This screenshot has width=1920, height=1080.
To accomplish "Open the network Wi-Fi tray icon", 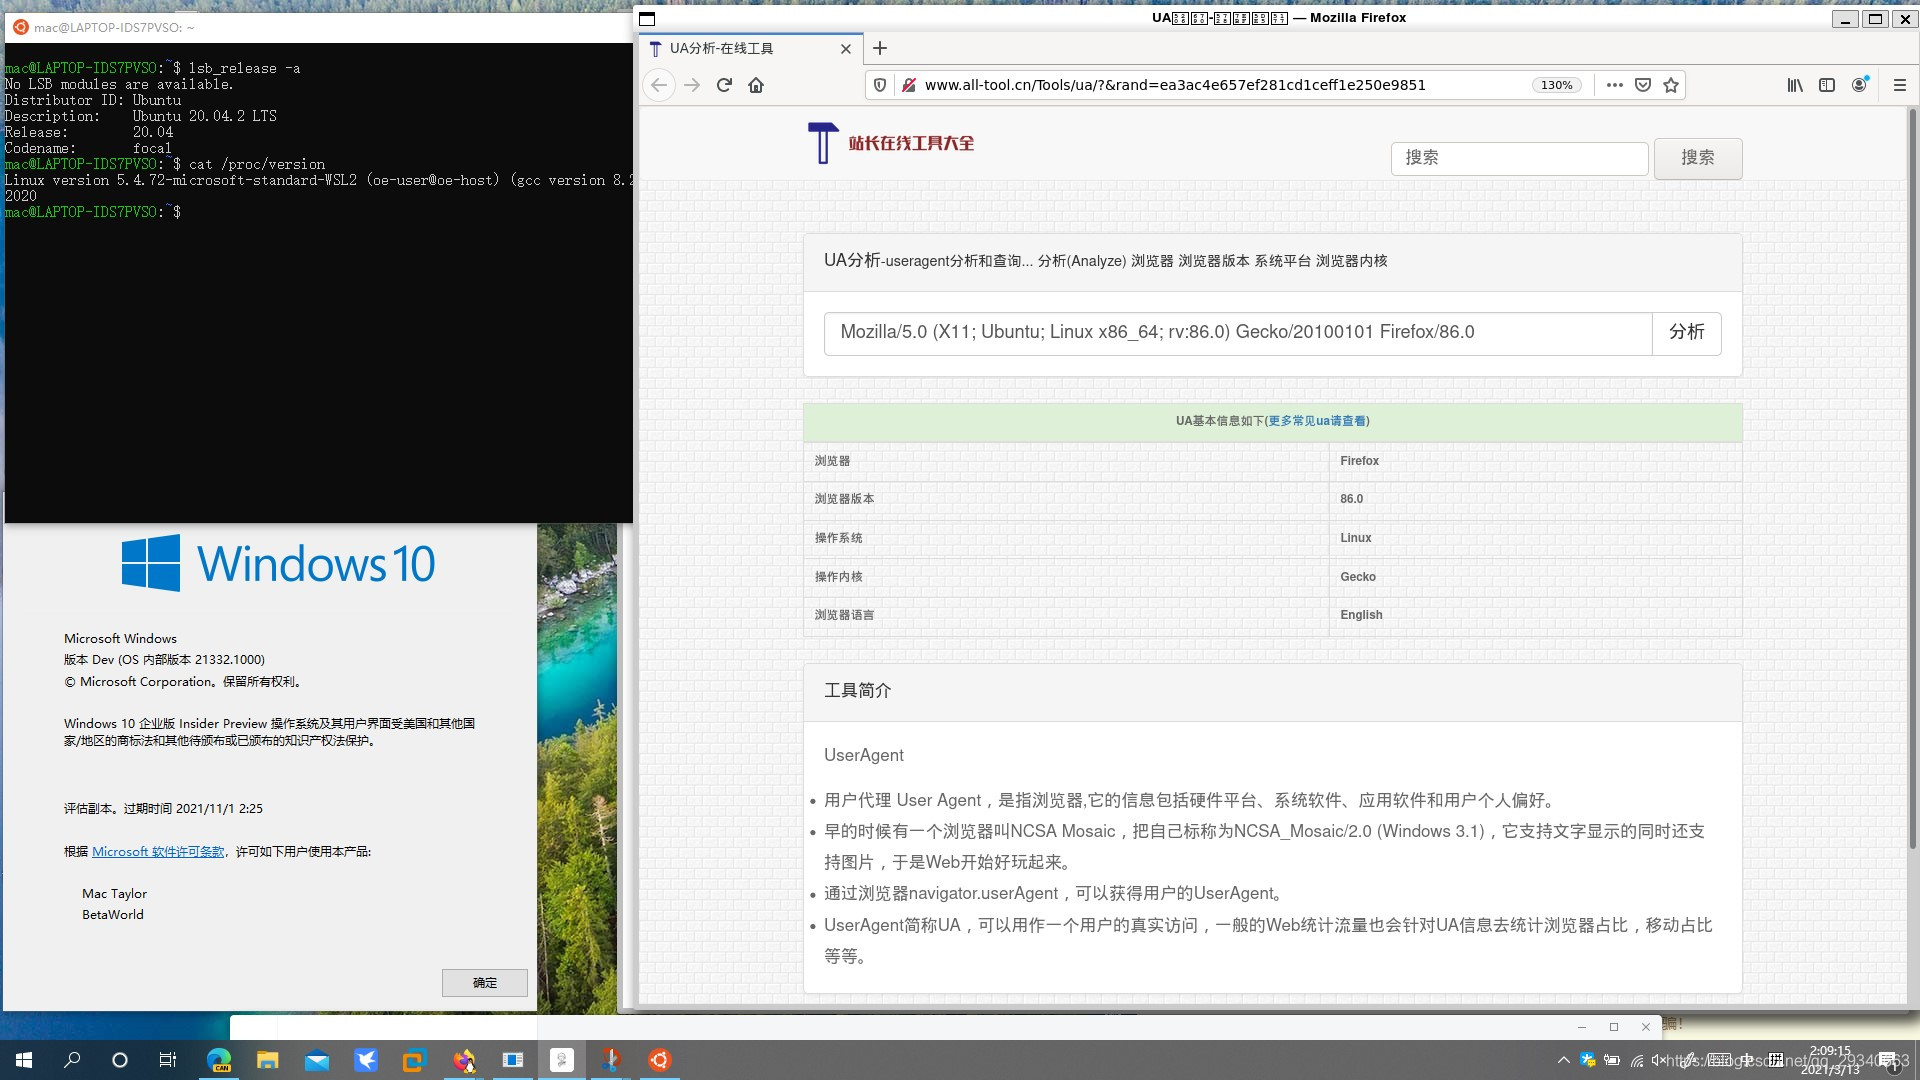I will tap(1637, 1060).
